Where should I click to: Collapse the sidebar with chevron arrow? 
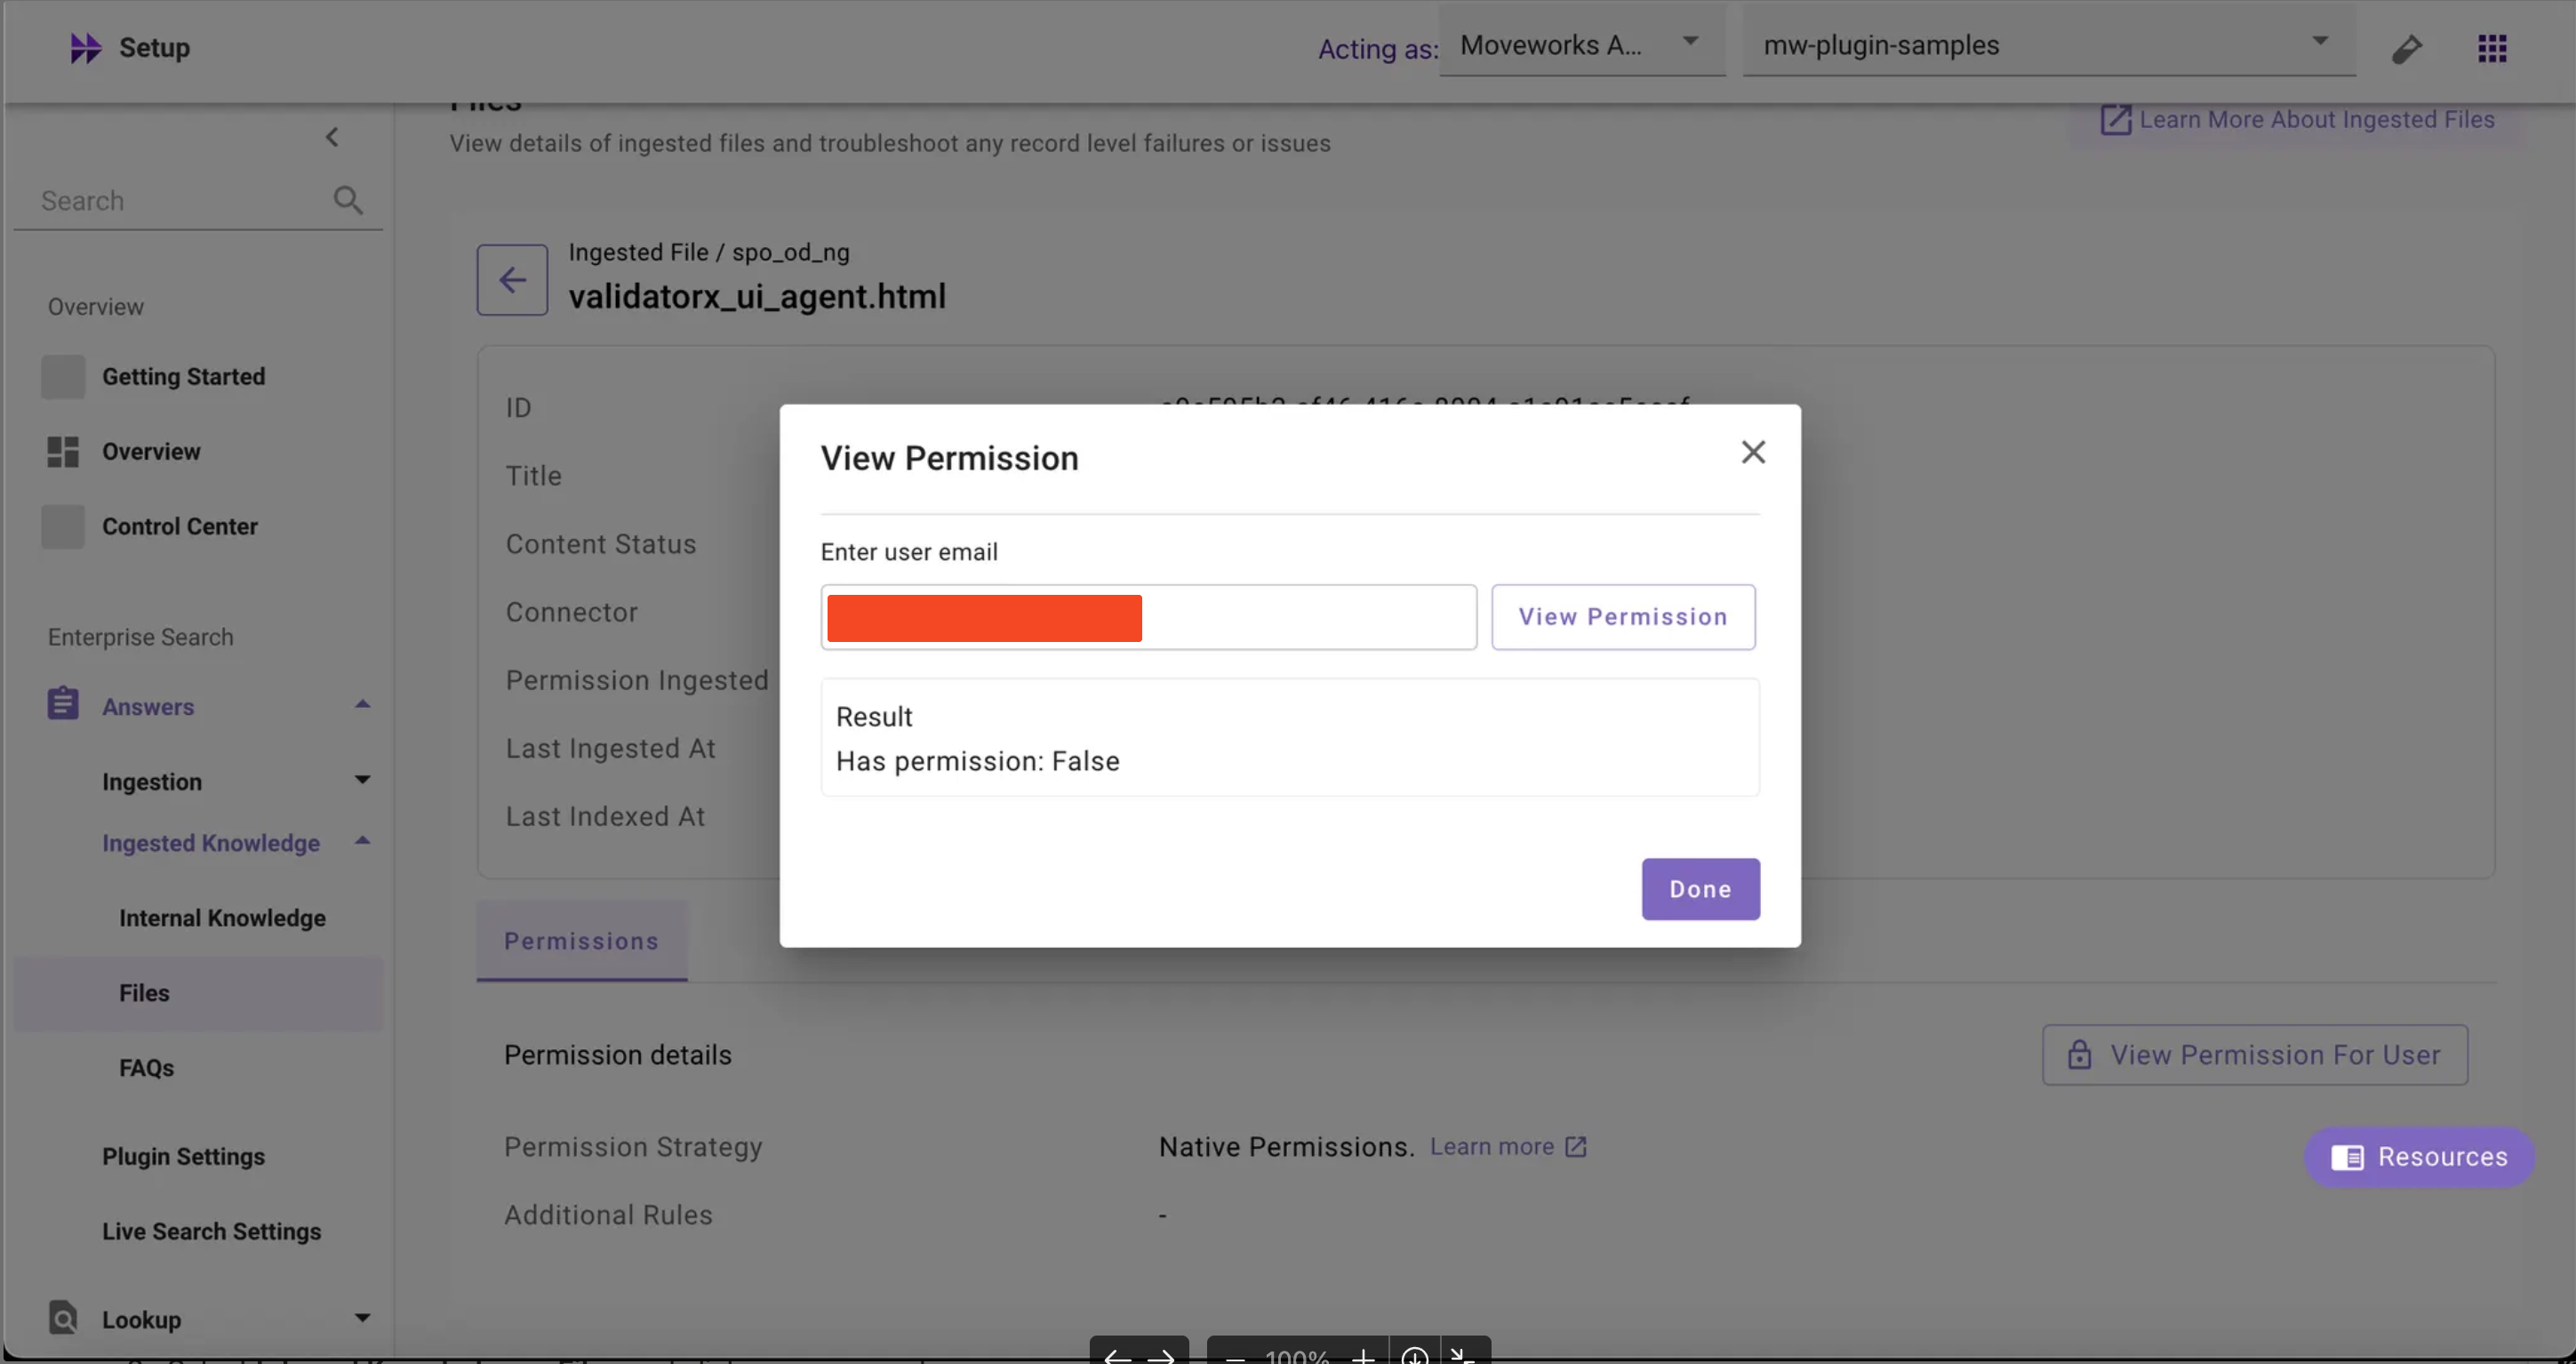[332, 137]
